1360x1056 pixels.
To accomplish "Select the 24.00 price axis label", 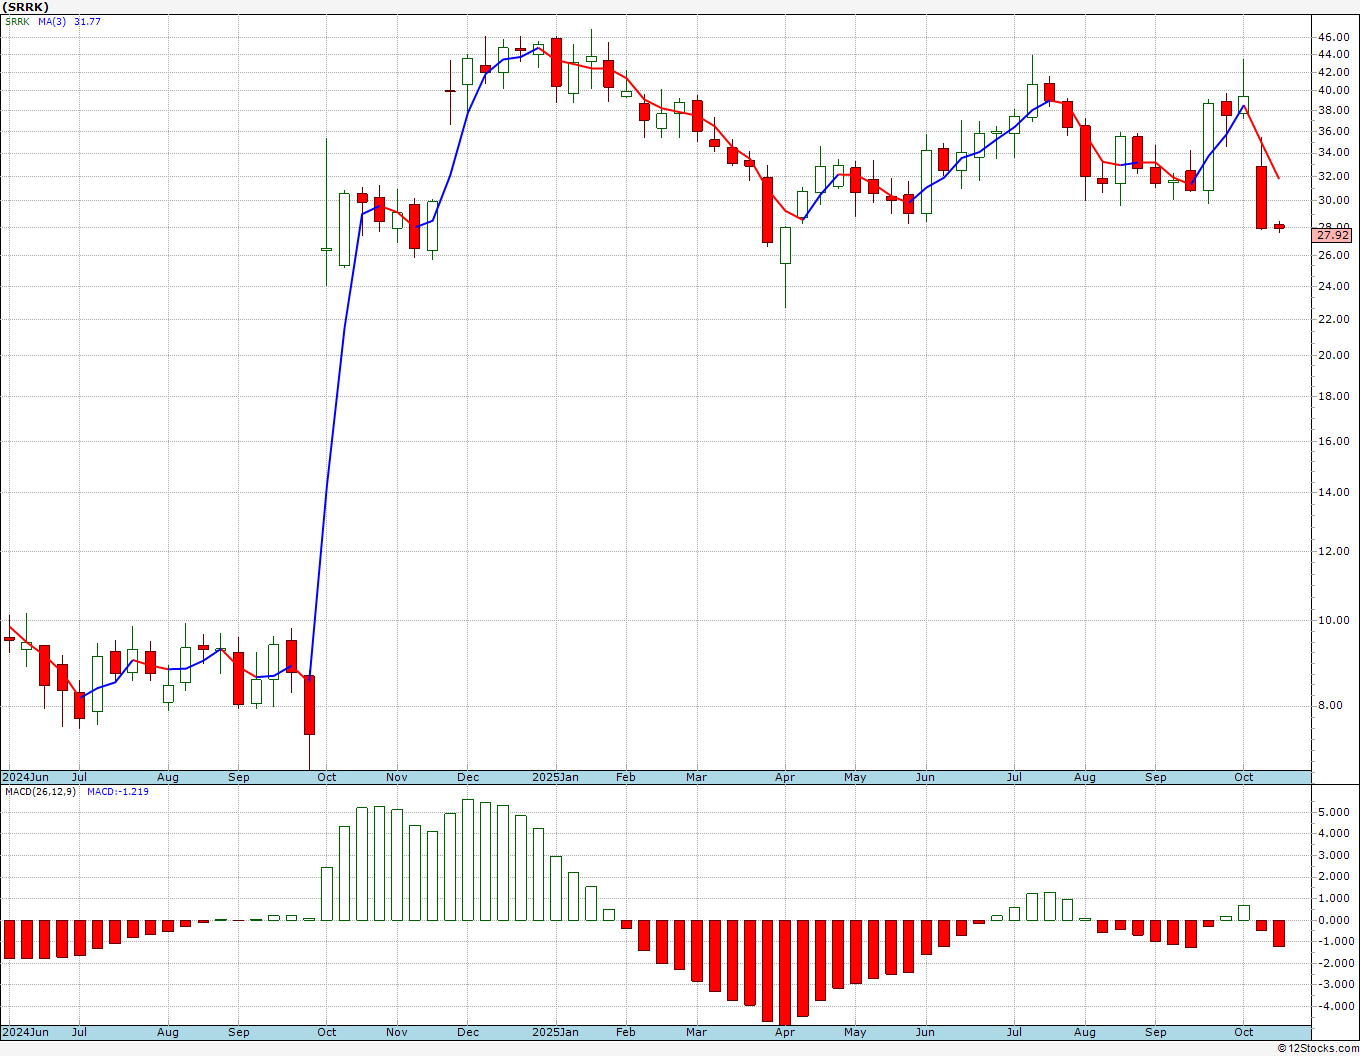I will 1333,287.
